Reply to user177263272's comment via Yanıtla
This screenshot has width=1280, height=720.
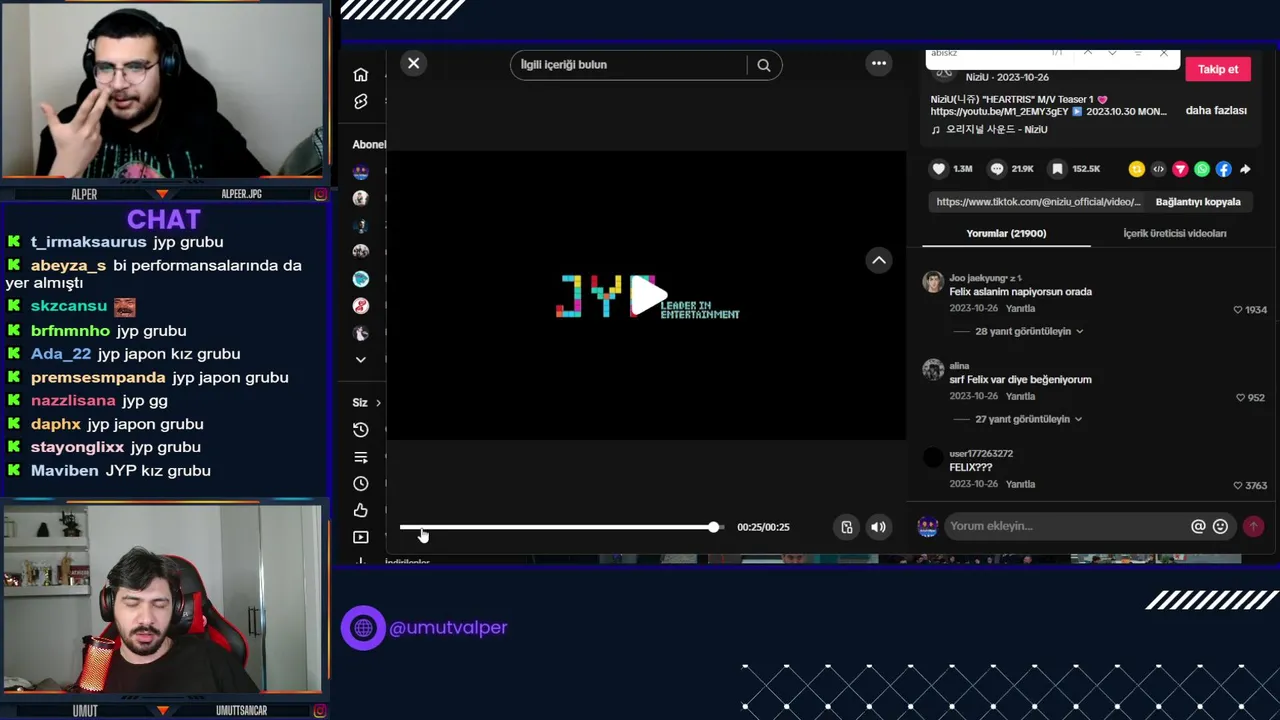tap(1020, 484)
